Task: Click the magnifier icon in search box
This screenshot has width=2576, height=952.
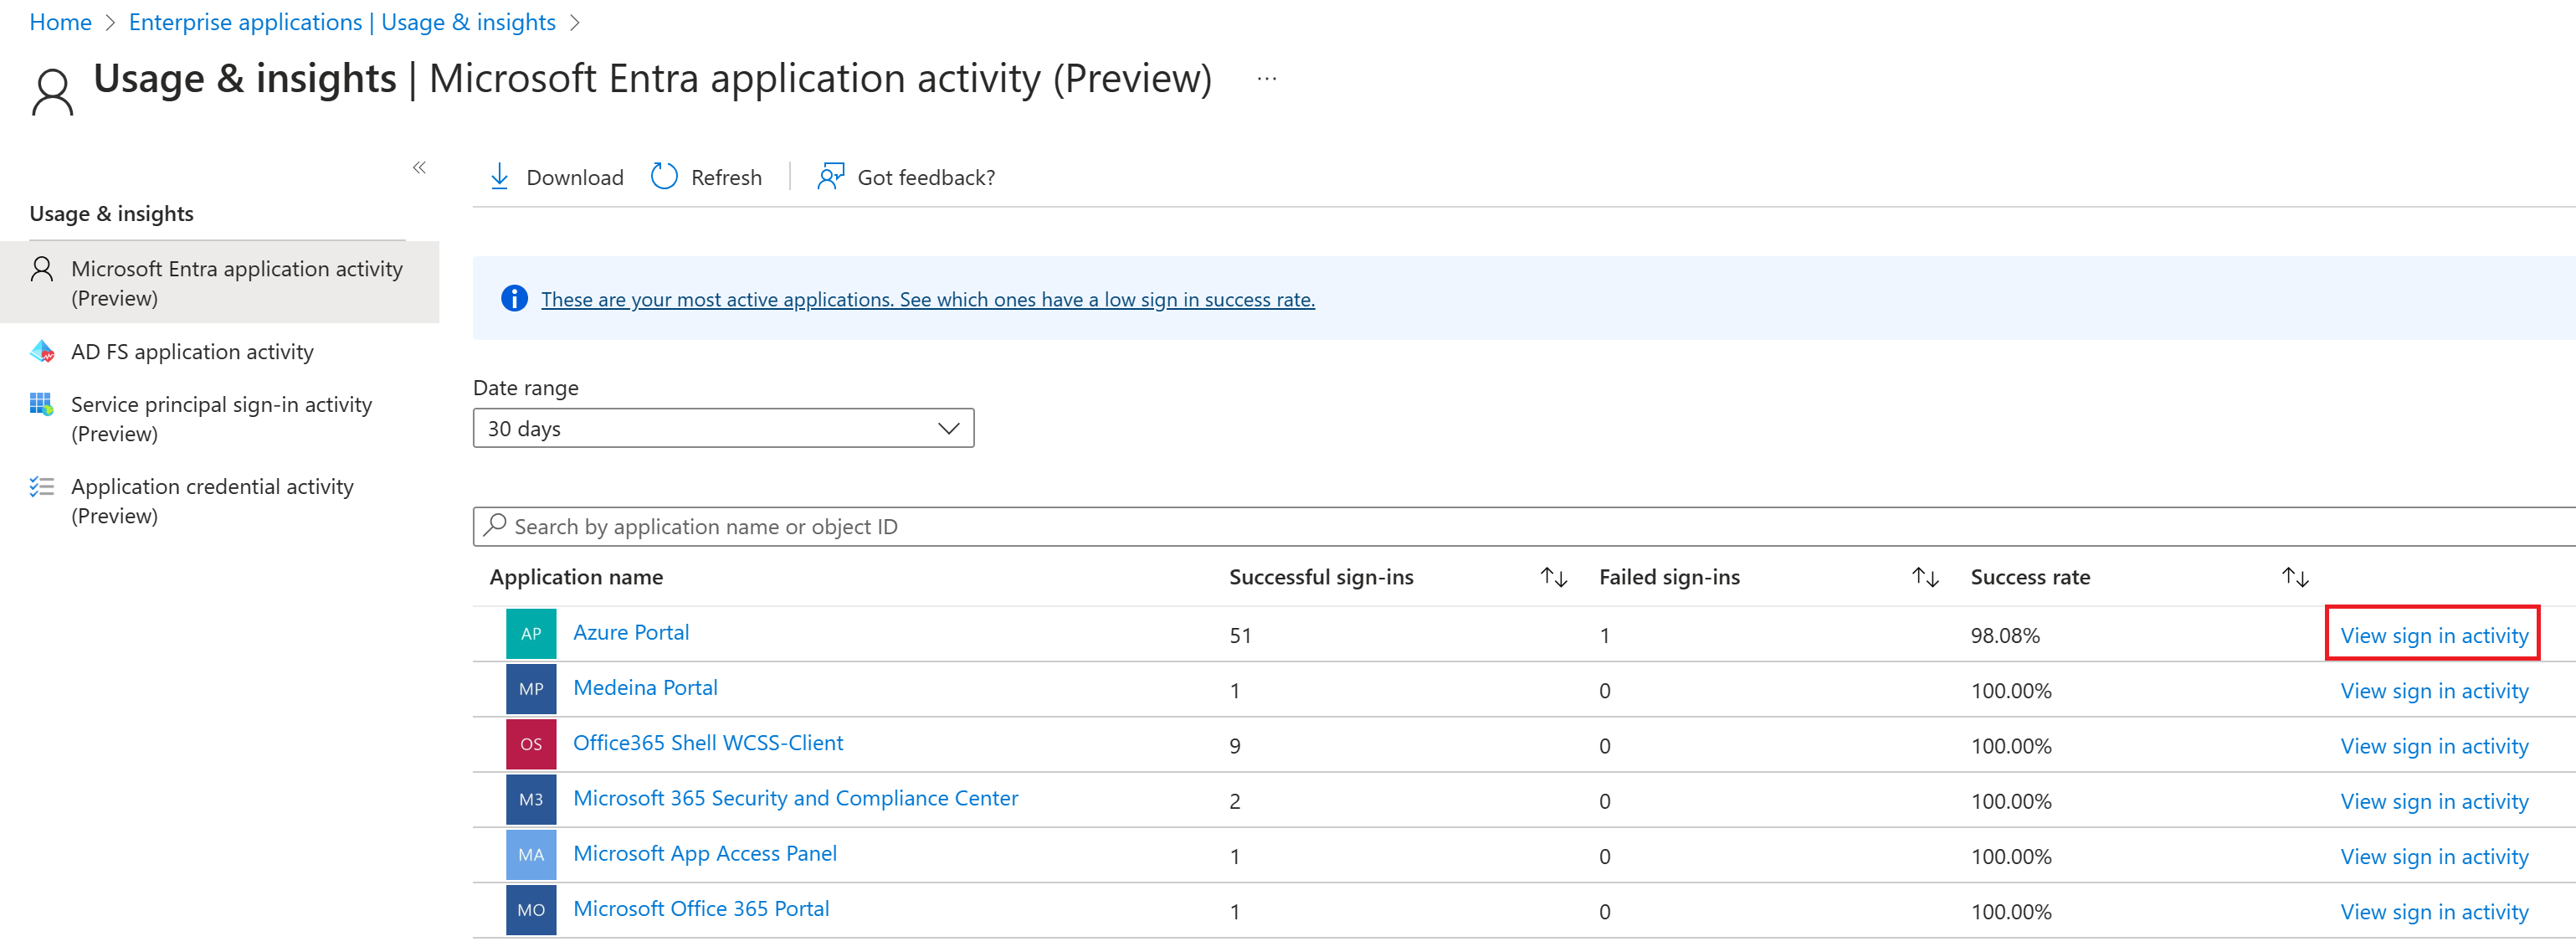Action: [x=494, y=525]
